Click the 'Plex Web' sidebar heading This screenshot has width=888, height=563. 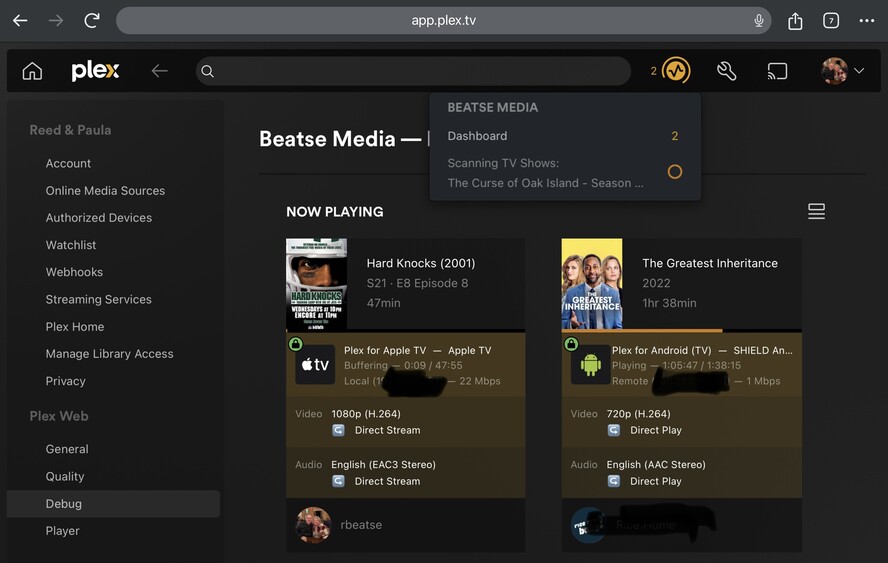(59, 416)
